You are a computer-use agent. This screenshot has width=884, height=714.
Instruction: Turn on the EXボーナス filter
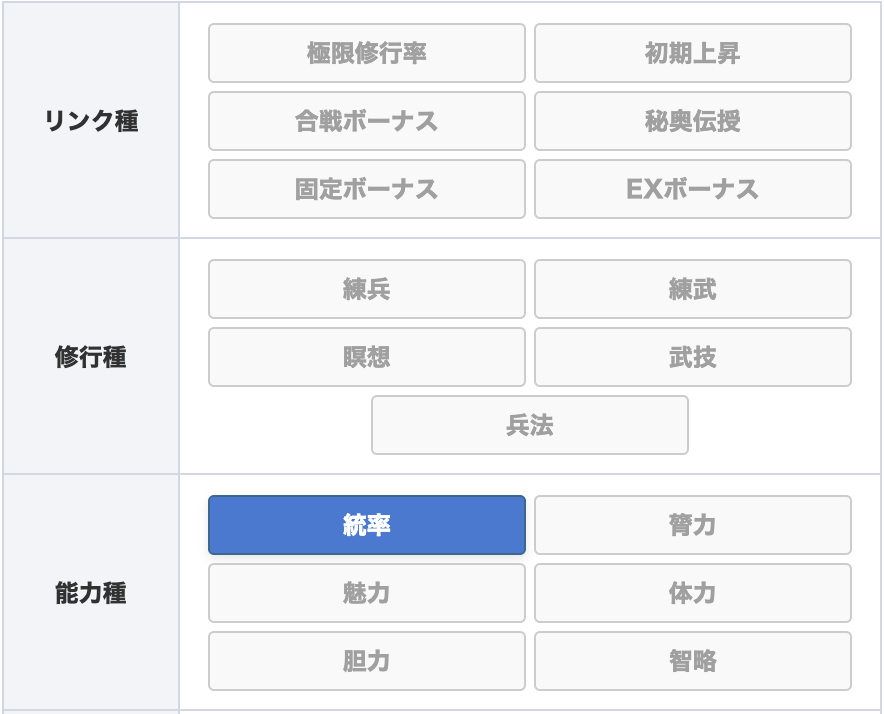(x=693, y=189)
